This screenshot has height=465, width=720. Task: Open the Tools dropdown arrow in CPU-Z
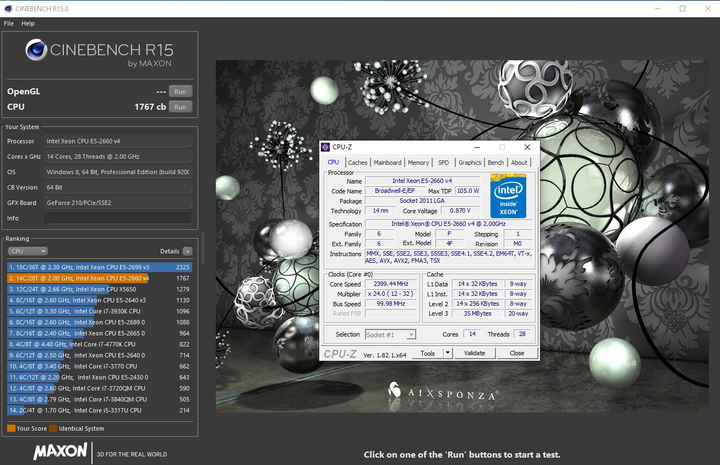[448, 353]
